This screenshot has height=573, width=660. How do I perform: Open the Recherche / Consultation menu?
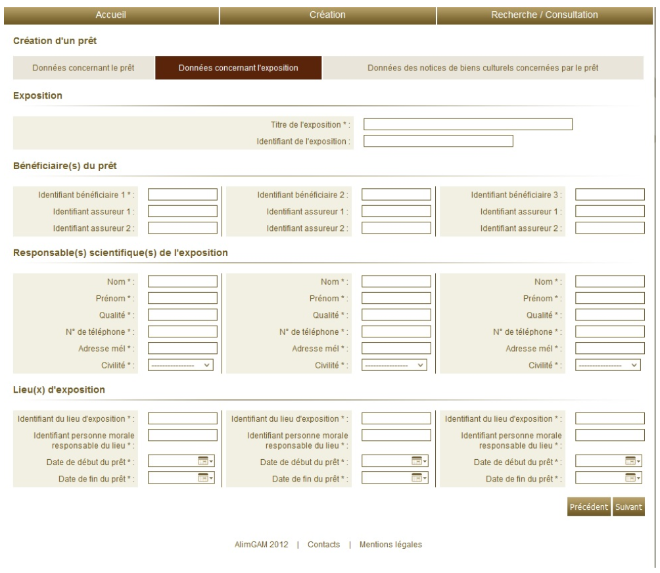545,15
